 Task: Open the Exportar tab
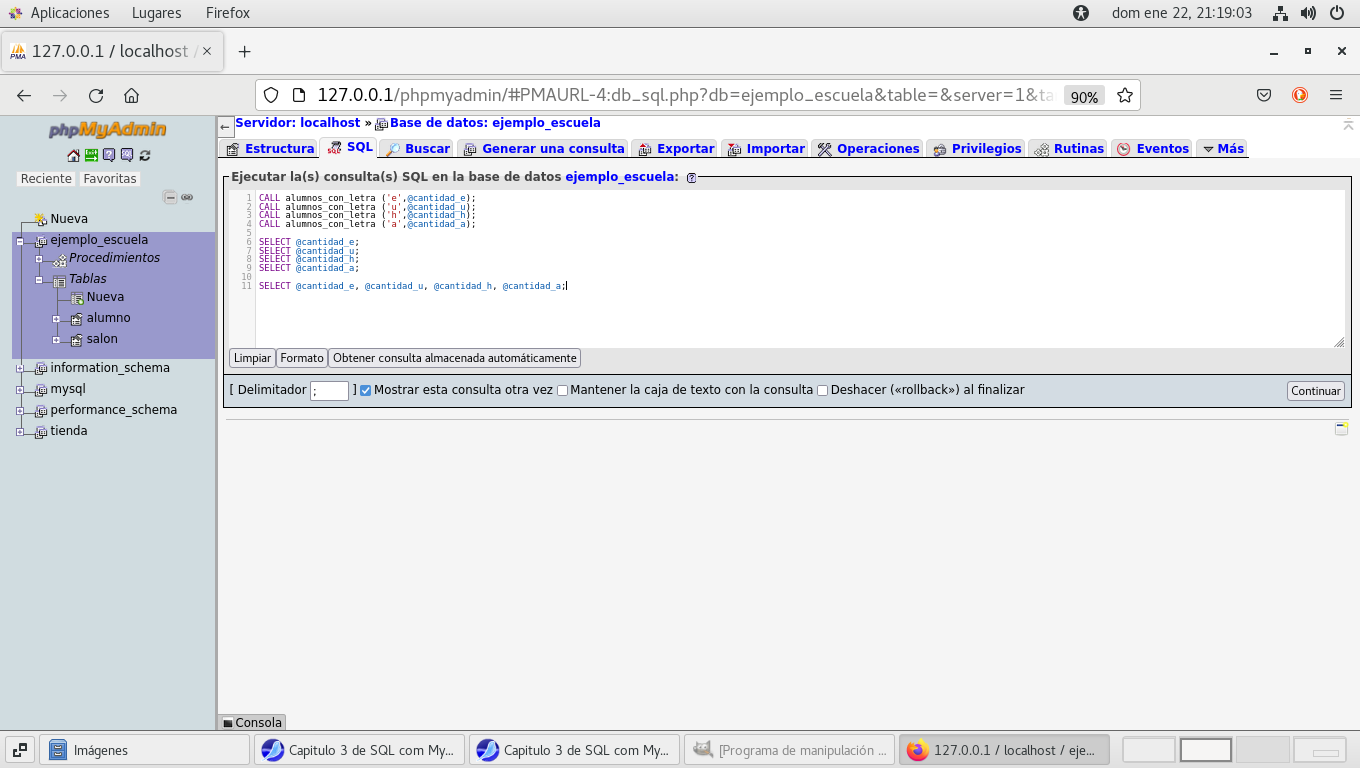(675, 149)
